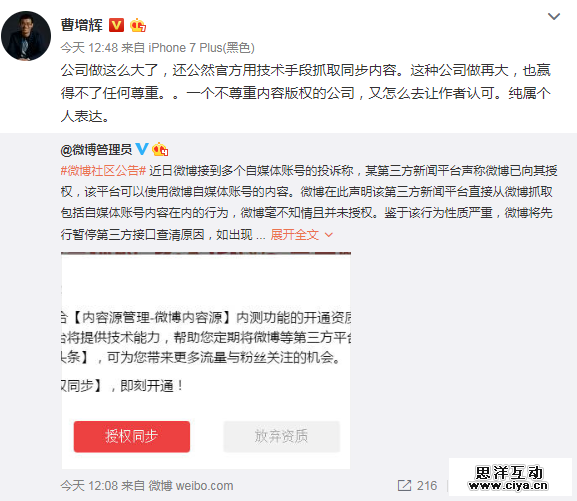Click the red V verification badge beside 曹增辉
577x501 pixels.
click(116, 25)
